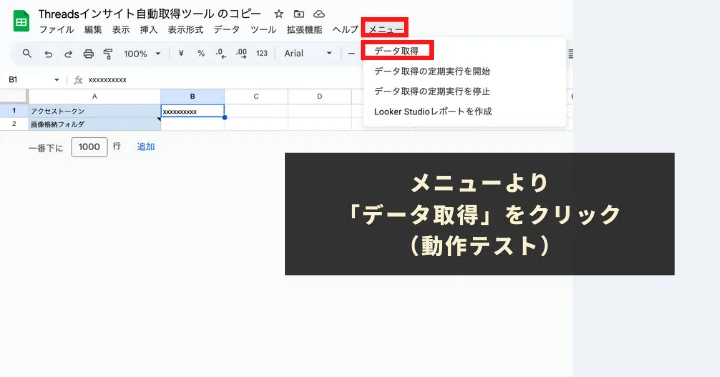Viewport: 720px width, 377px height.
Task: Activate the paint format tool
Action: [x=108, y=54]
